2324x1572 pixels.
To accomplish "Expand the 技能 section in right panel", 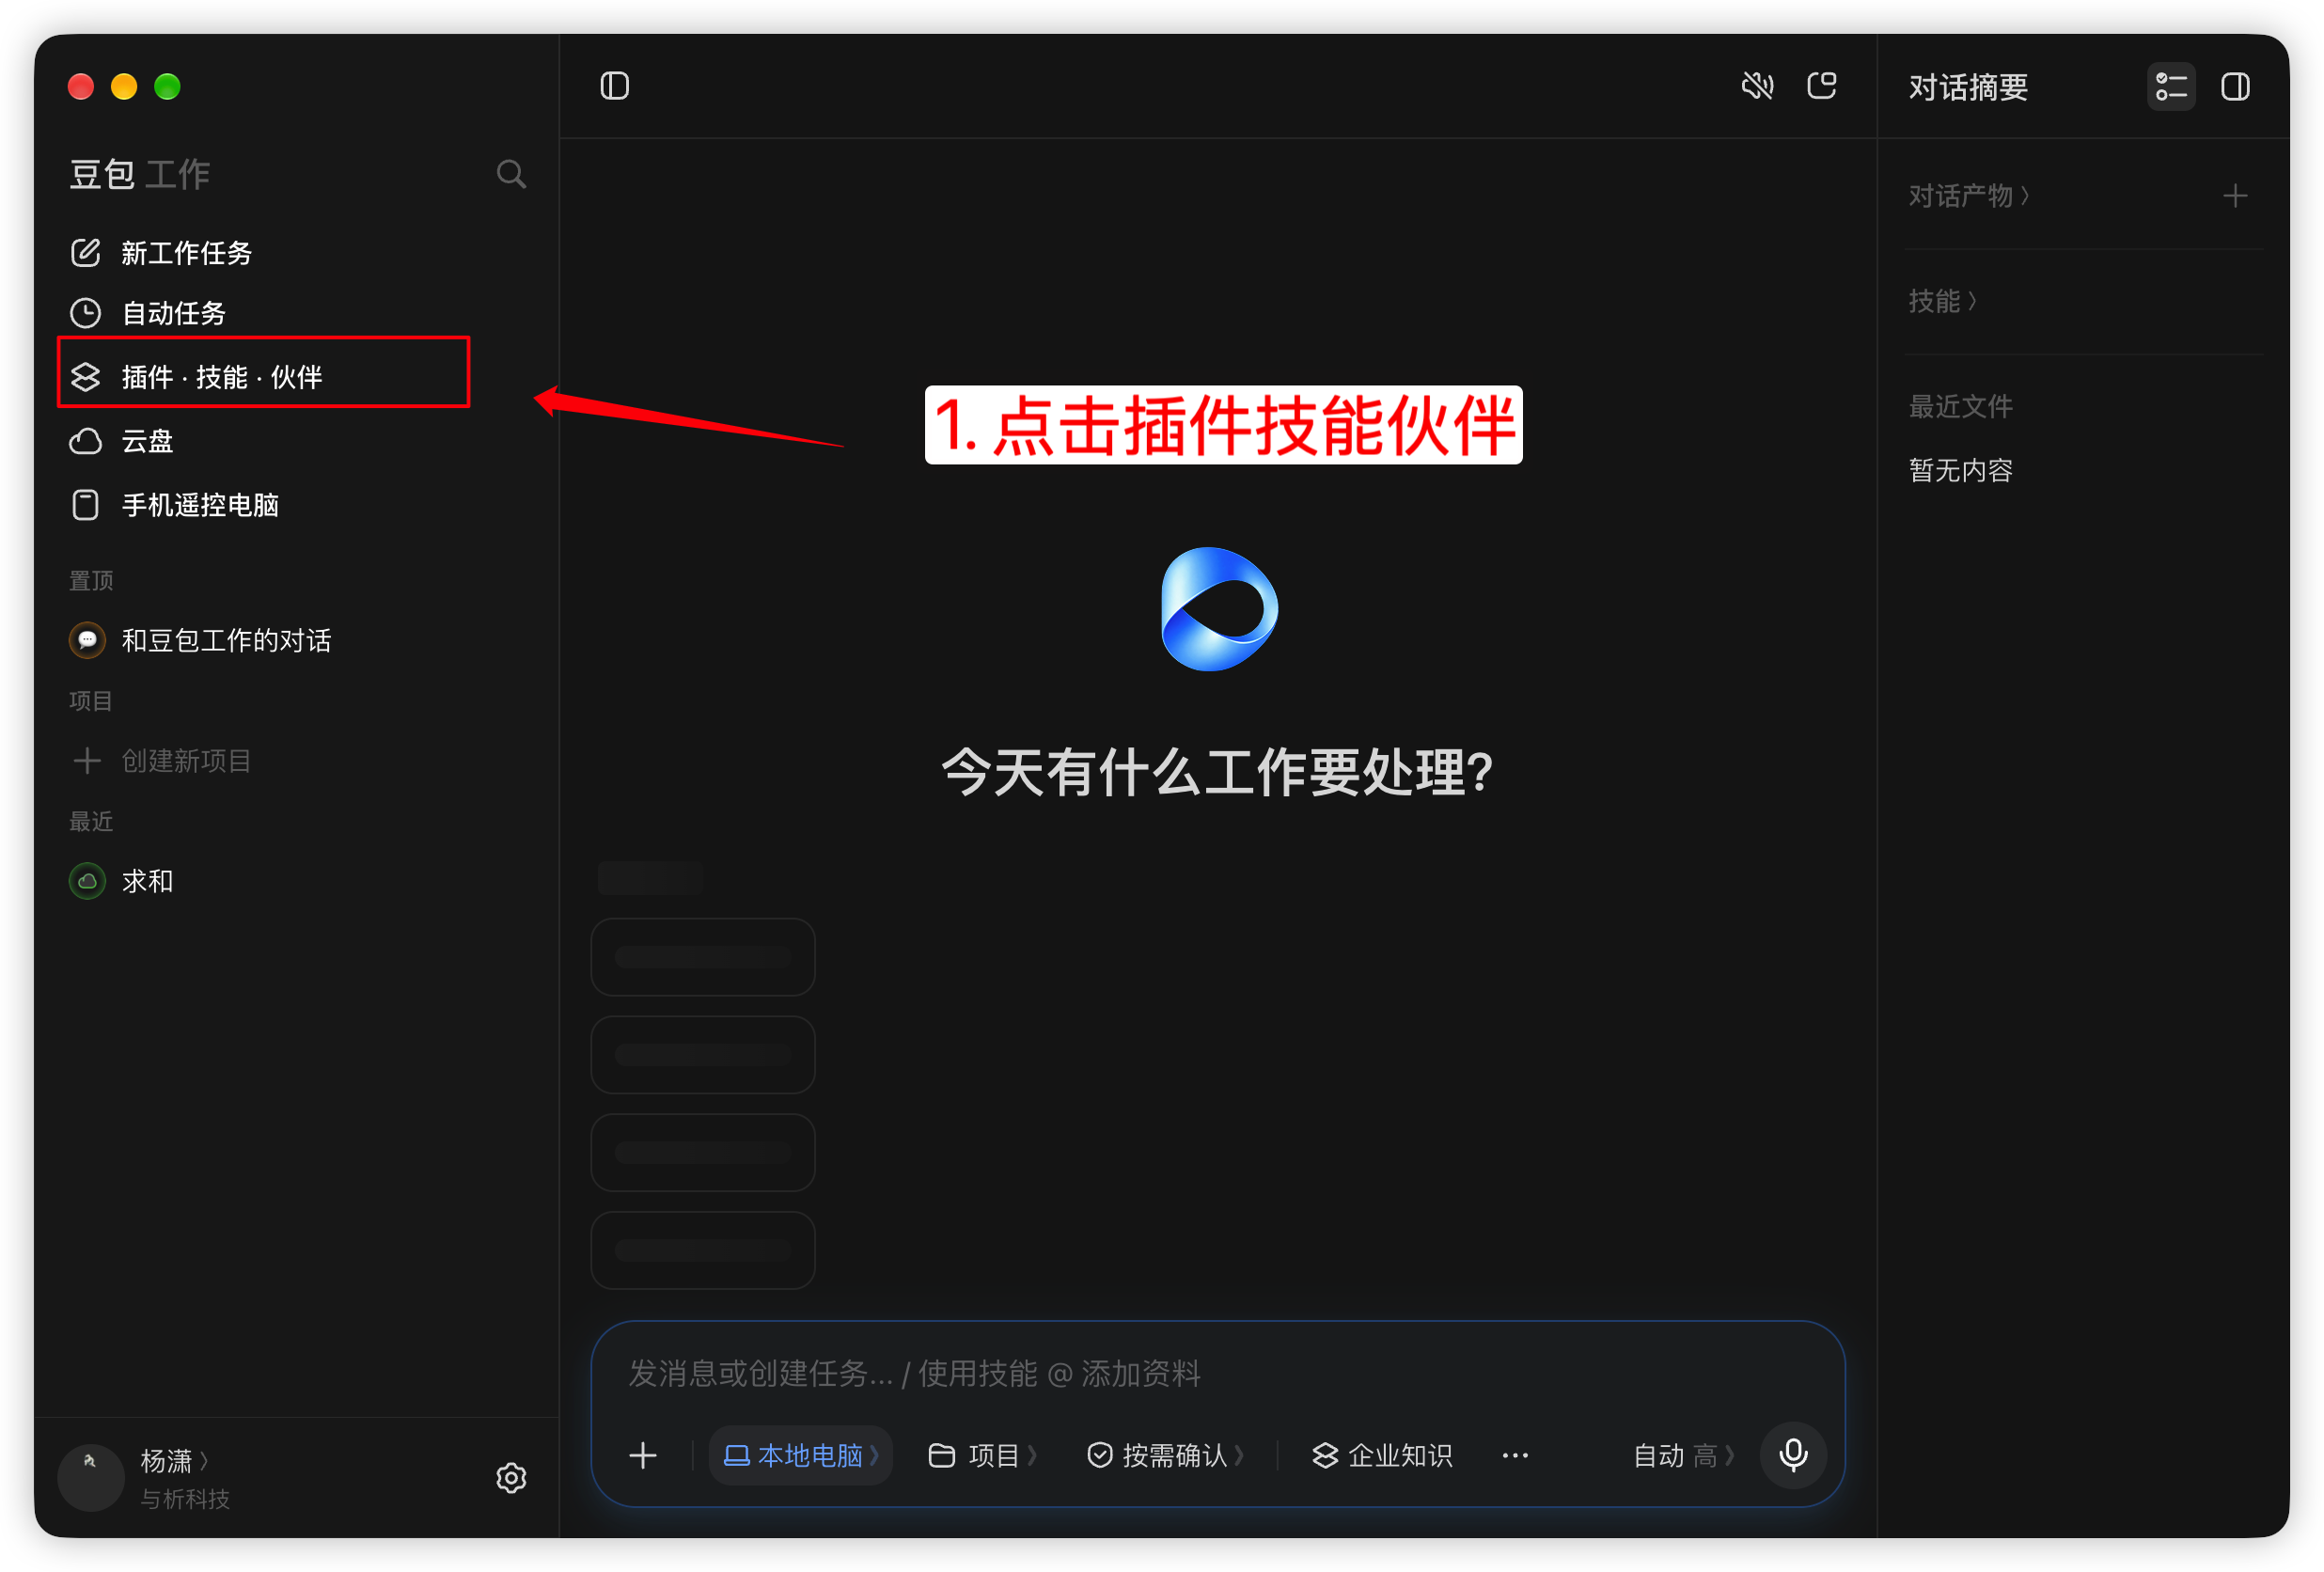I will 1942,301.
